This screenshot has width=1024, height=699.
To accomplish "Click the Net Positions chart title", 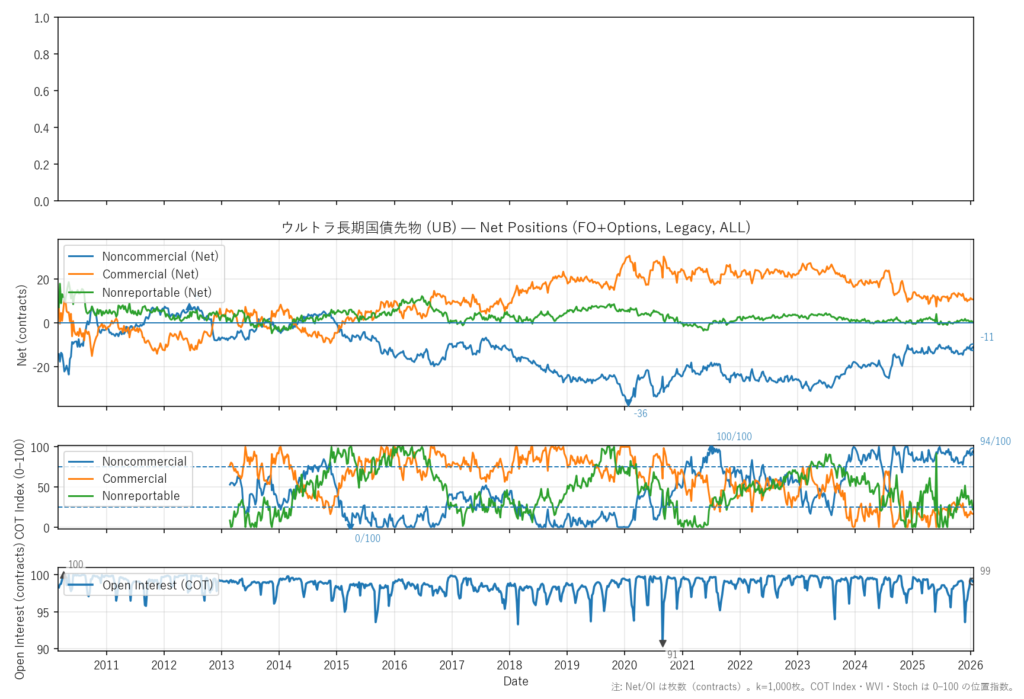I will 516,228.
